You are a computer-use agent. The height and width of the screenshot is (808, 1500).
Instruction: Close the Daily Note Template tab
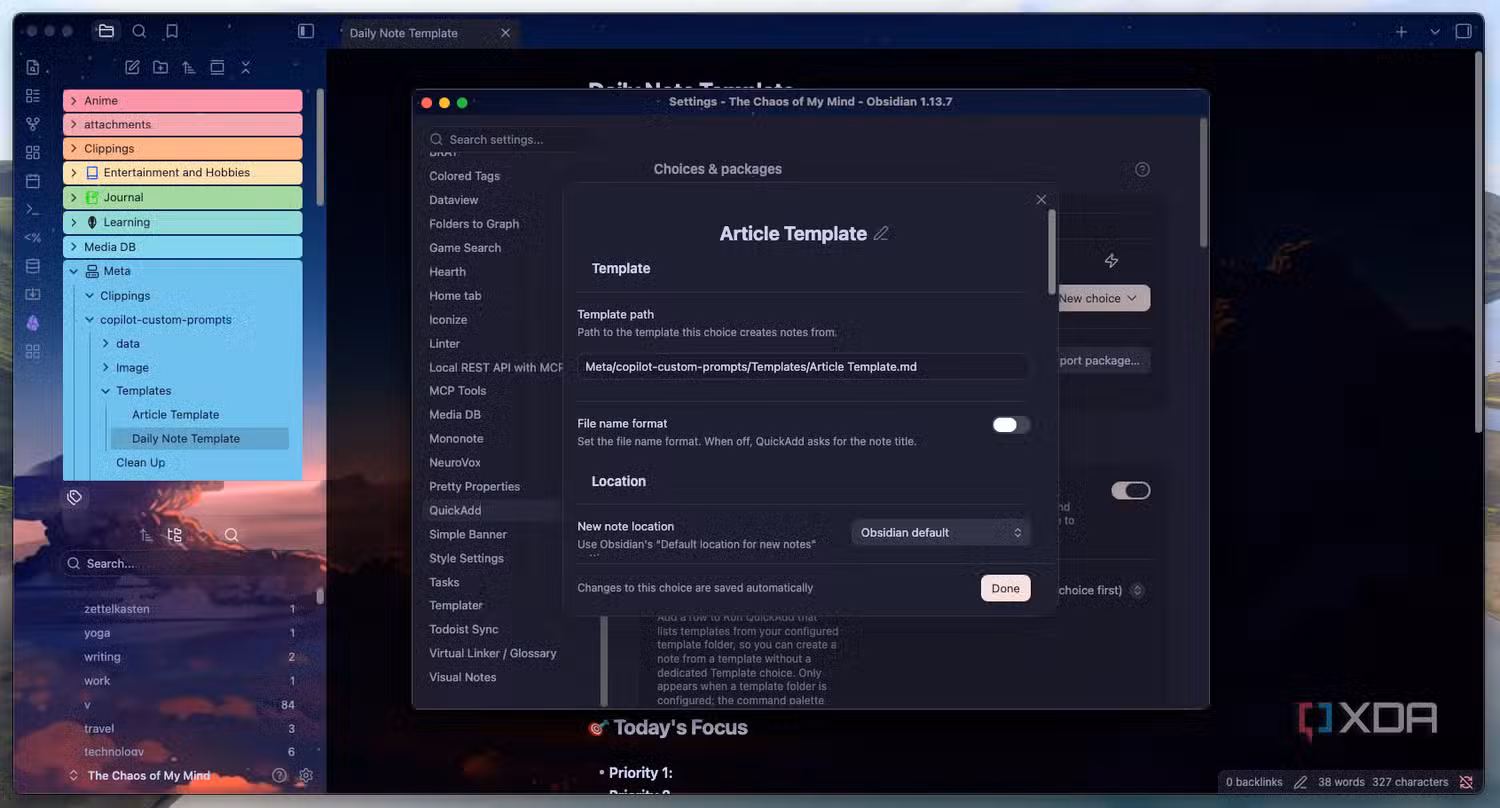(x=505, y=33)
